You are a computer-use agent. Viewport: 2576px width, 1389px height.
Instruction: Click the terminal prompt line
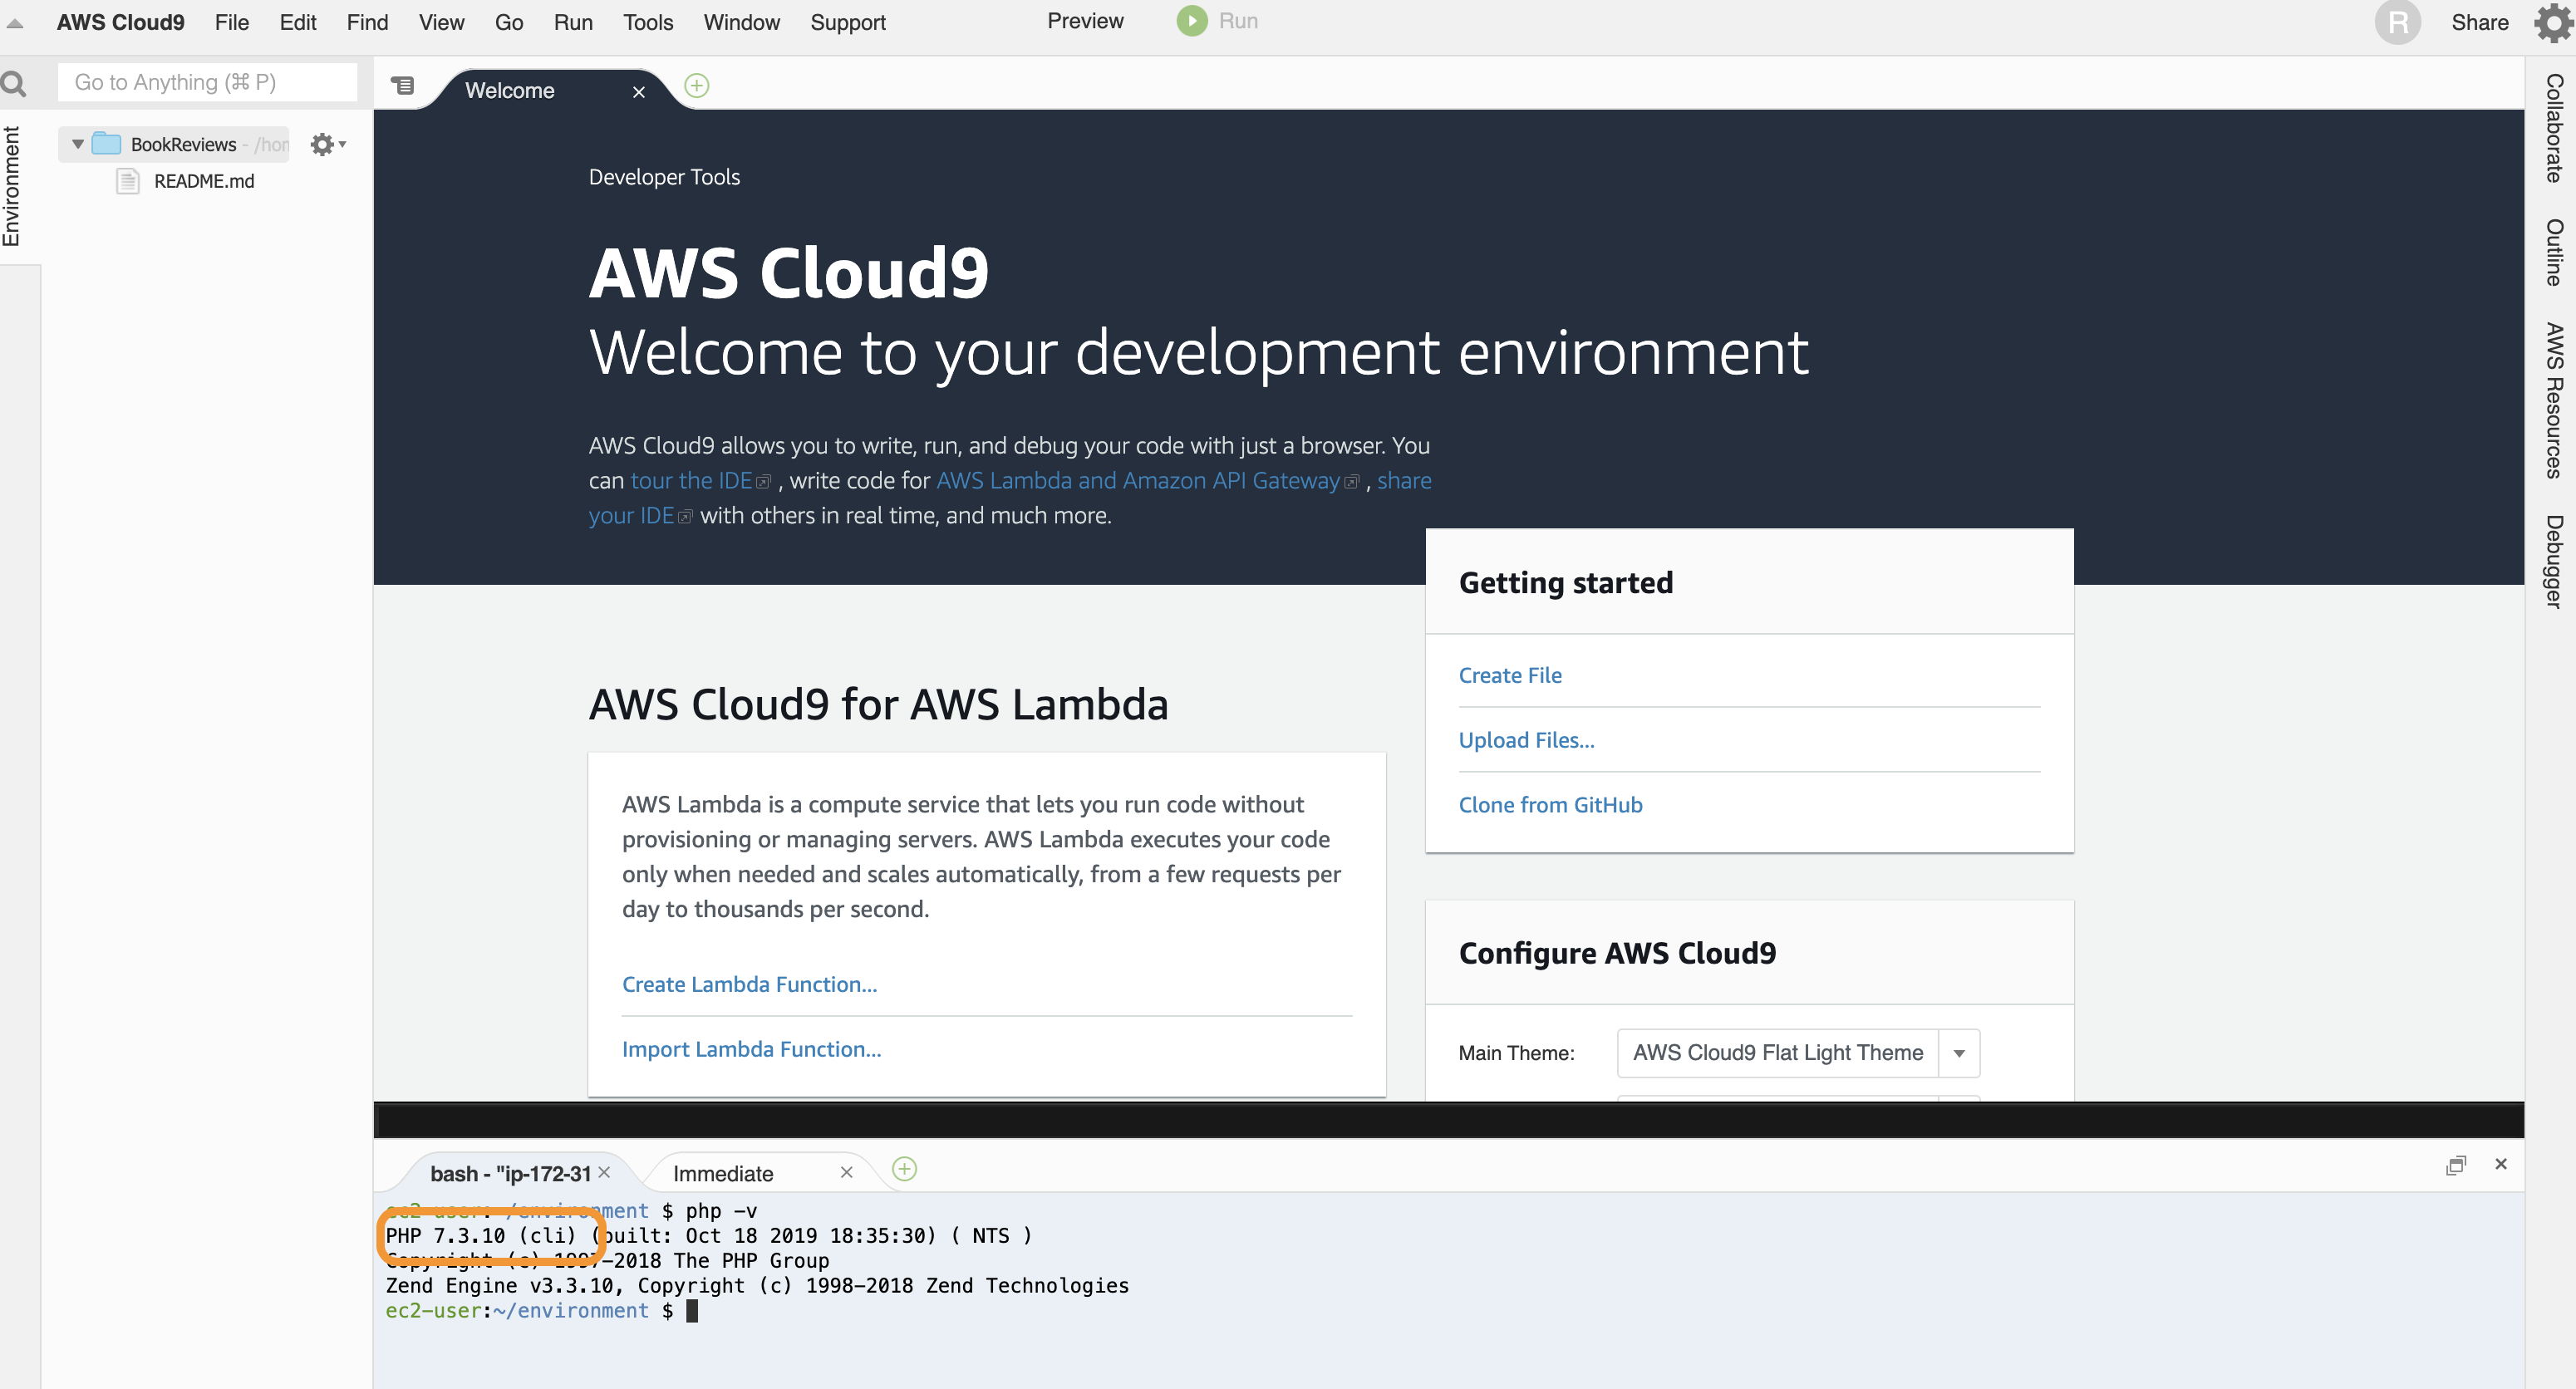coord(541,1311)
